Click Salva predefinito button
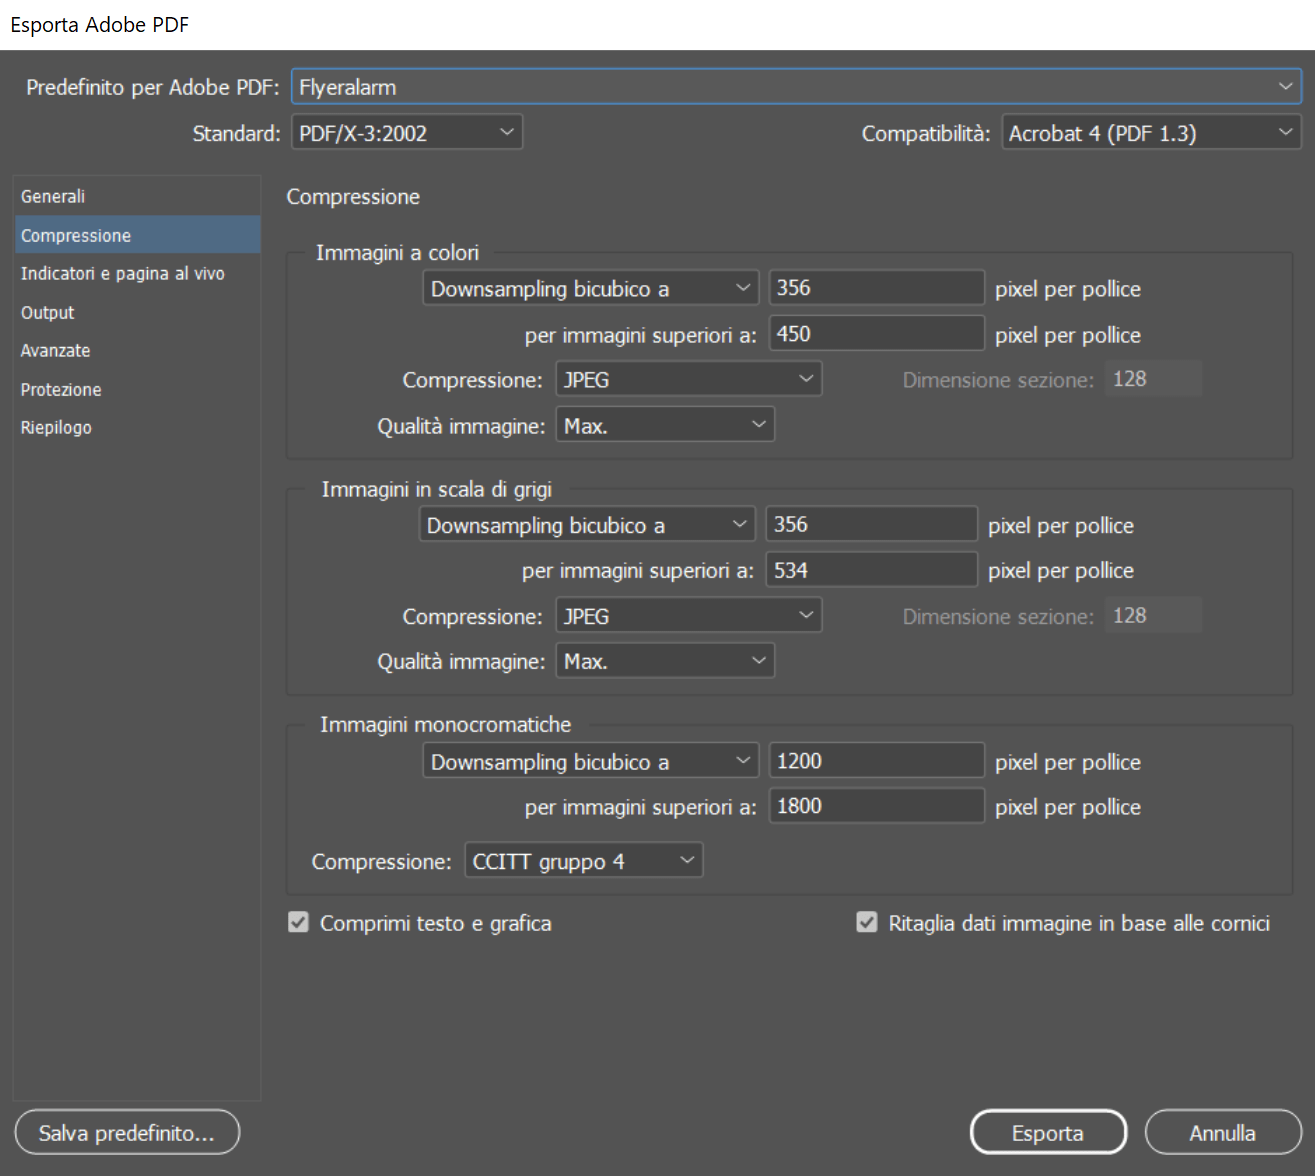This screenshot has width=1315, height=1176. point(127,1133)
